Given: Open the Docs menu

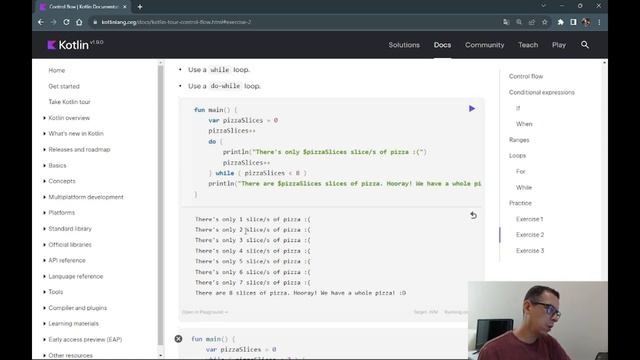Looking at the screenshot, I should coord(442,45).
